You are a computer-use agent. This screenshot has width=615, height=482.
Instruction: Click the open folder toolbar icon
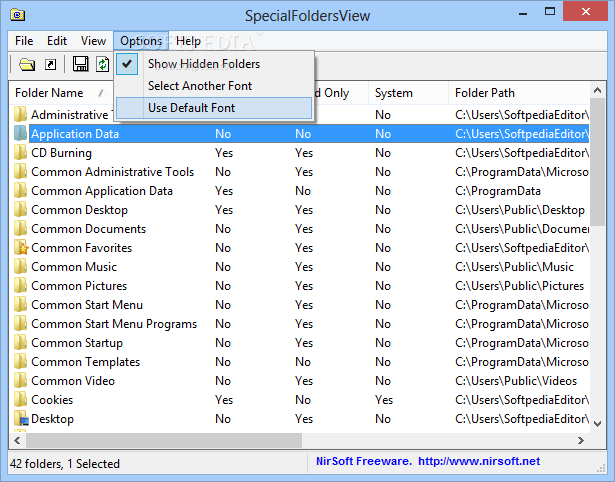tap(27, 64)
